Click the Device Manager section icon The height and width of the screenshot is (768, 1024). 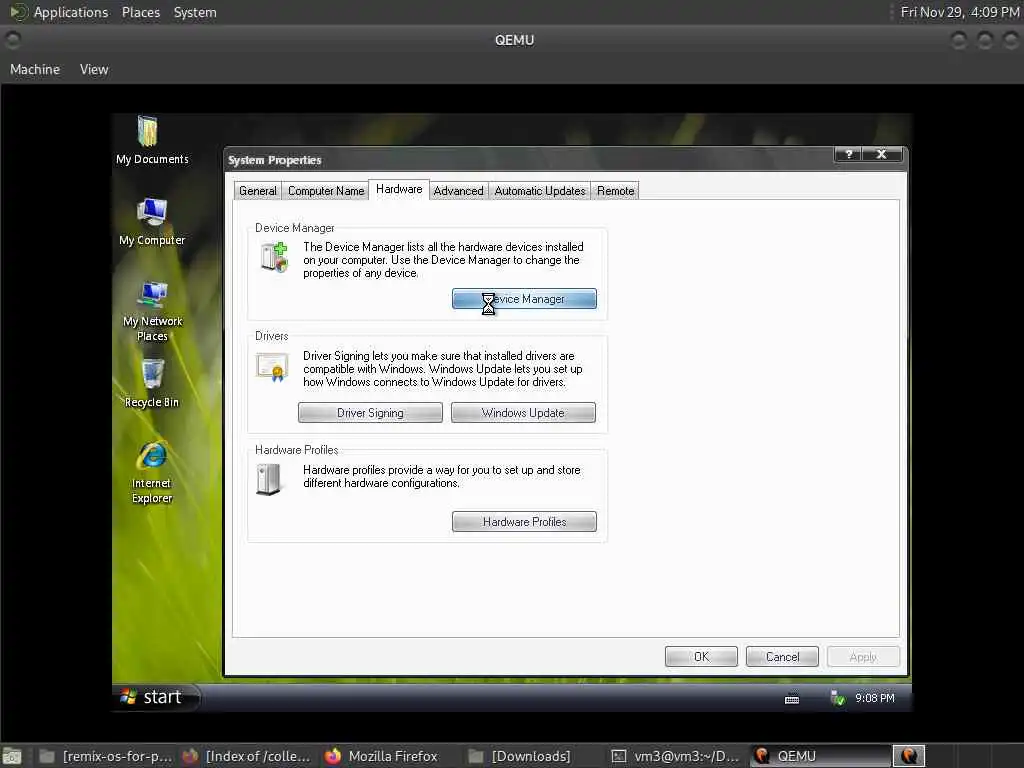click(x=274, y=257)
